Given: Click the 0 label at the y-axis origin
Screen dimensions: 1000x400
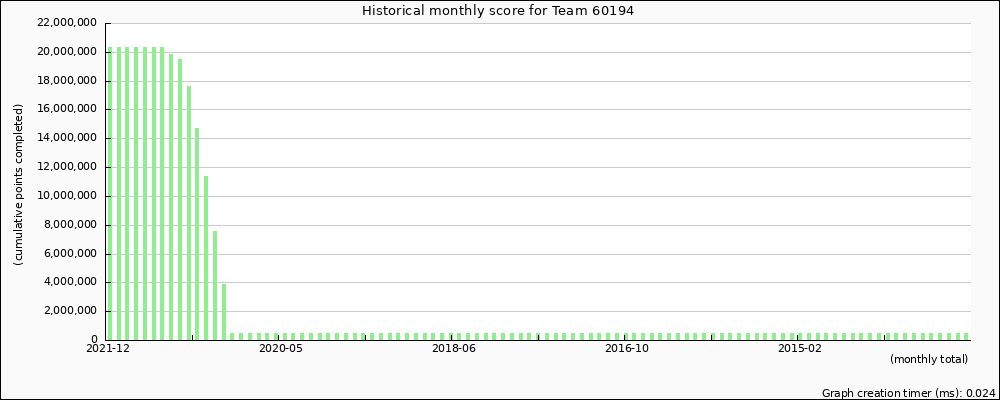Looking at the screenshot, I should [92, 340].
